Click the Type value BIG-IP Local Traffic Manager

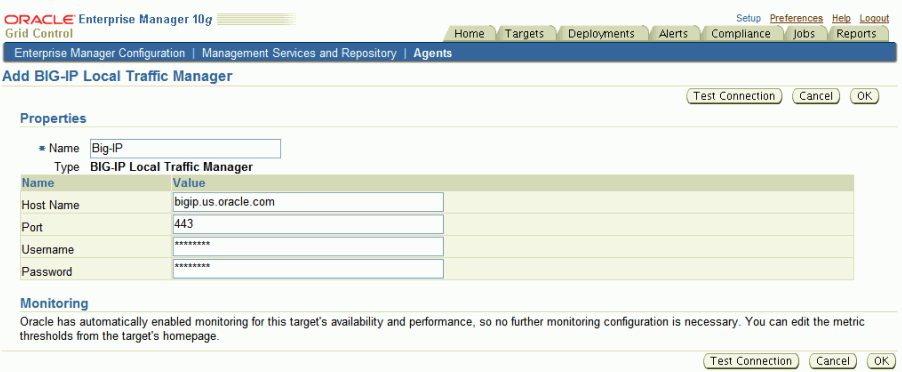click(x=171, y=167)
